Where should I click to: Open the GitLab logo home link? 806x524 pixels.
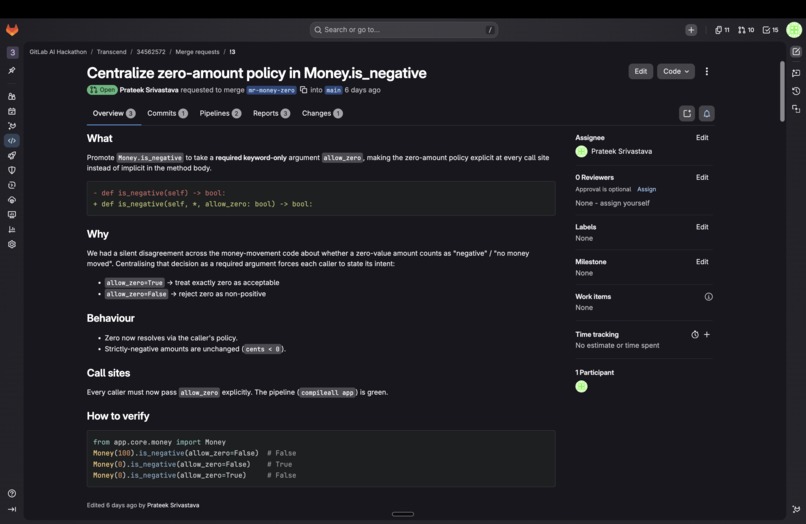pyautogui.click(x=12, y=30)
